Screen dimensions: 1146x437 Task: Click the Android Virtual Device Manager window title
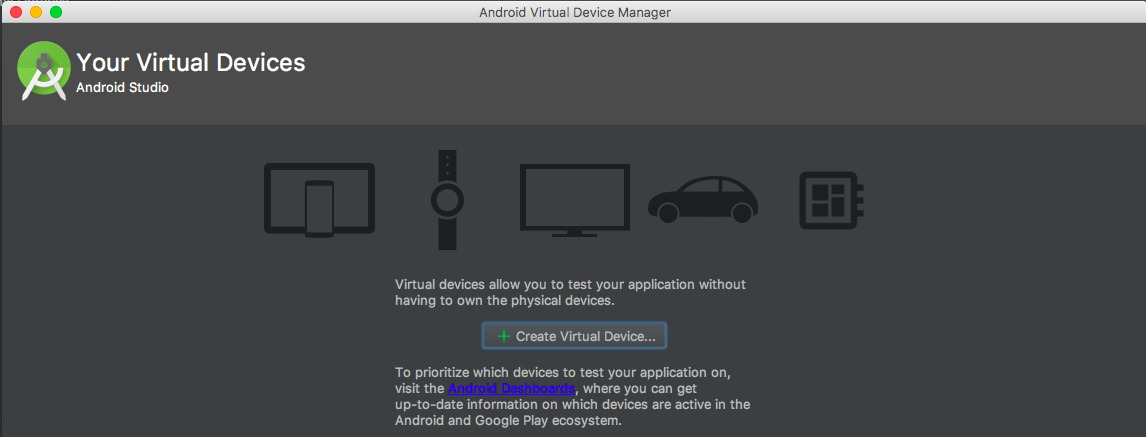(x=574, y=12)
